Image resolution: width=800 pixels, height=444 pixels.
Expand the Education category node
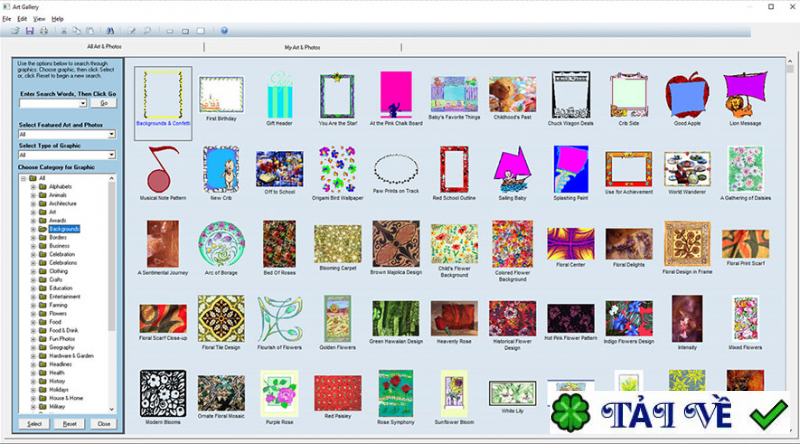(x=33, y=288)
